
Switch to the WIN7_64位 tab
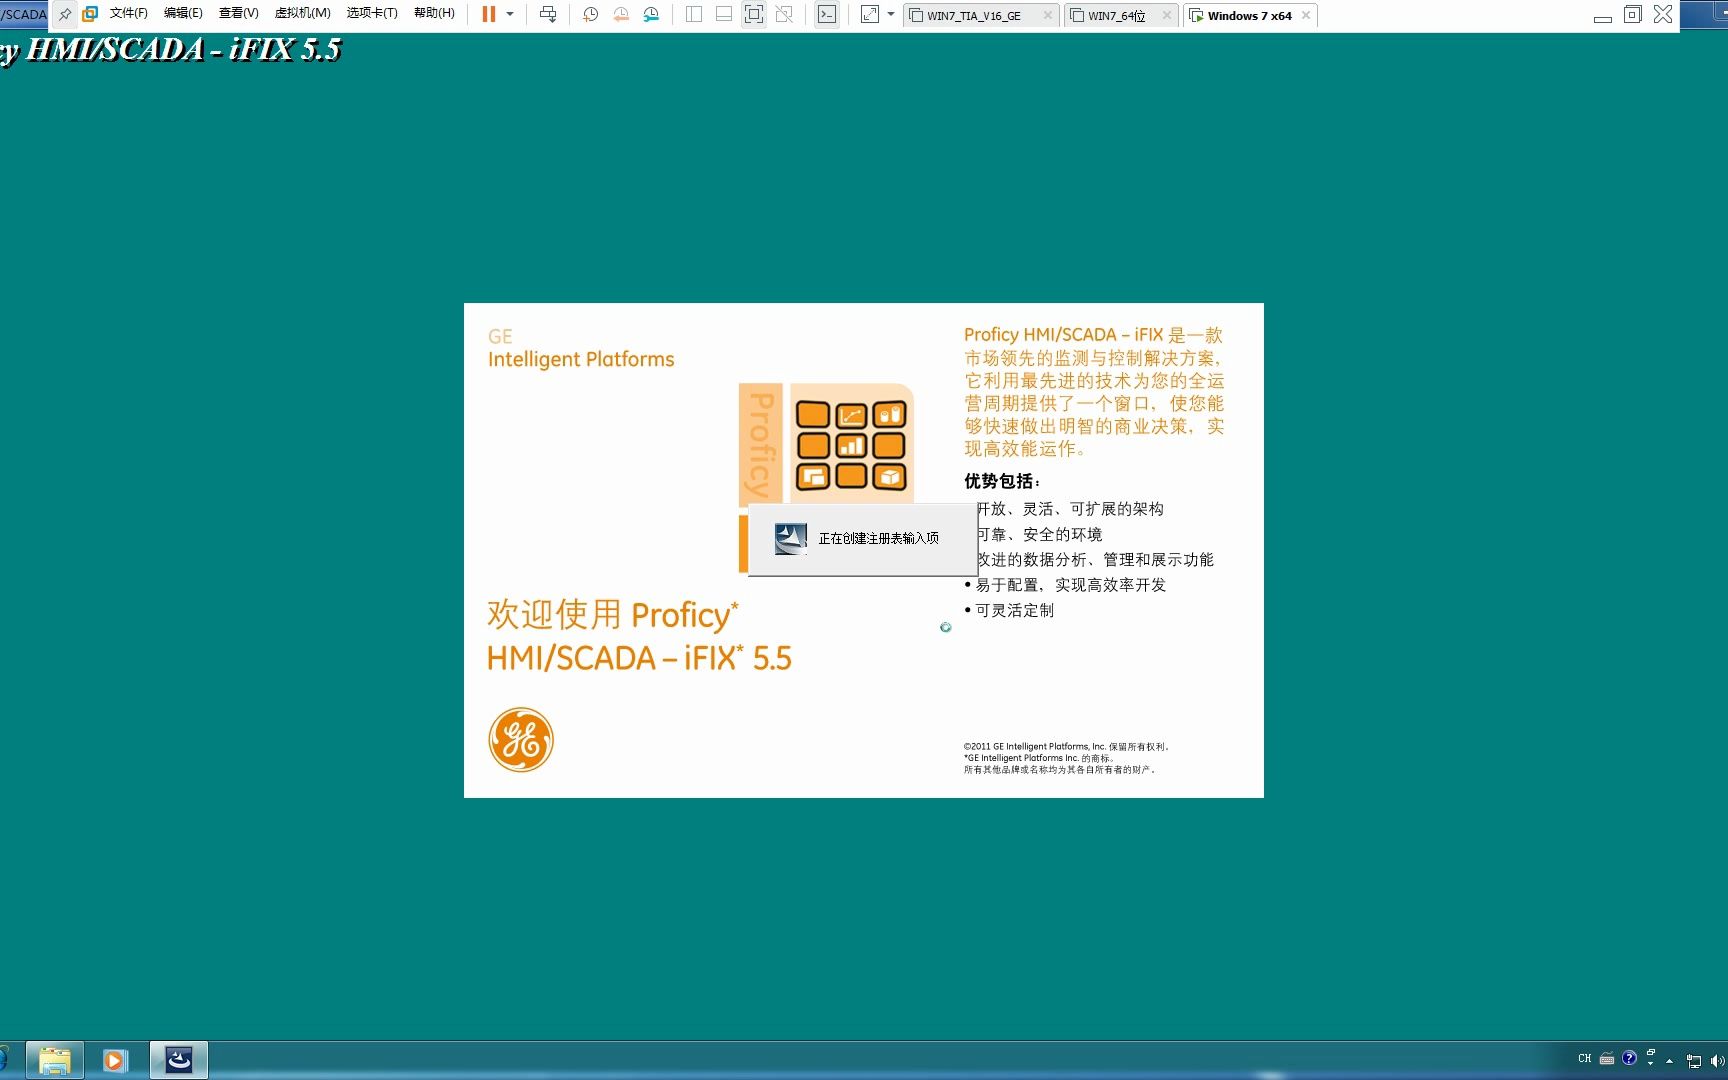[x=1115, y=16]
